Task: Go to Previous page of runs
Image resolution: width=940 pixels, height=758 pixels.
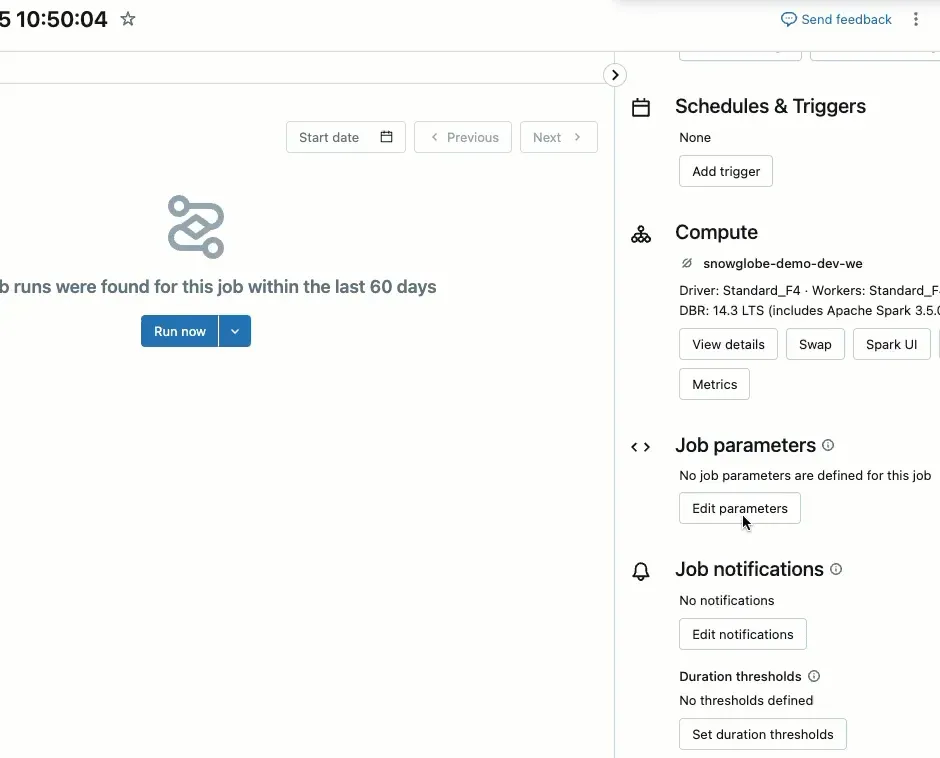Action: [x=463, y=137]
